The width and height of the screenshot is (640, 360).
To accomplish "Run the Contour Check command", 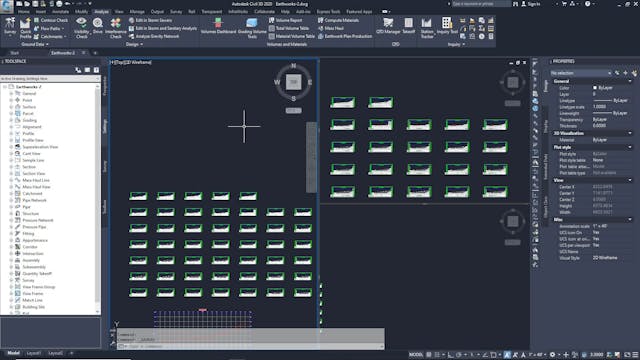I will [51, 20].
